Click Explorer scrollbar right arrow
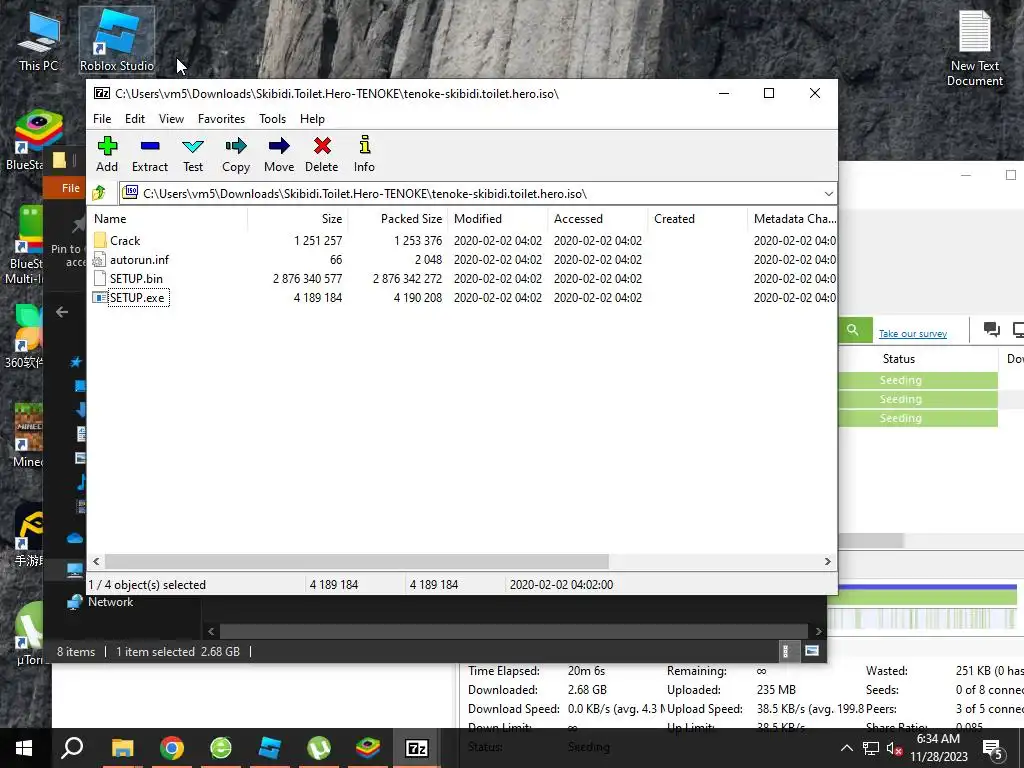Image resolution: width=1024 pixels, height=768 pixels. [818, 631]
